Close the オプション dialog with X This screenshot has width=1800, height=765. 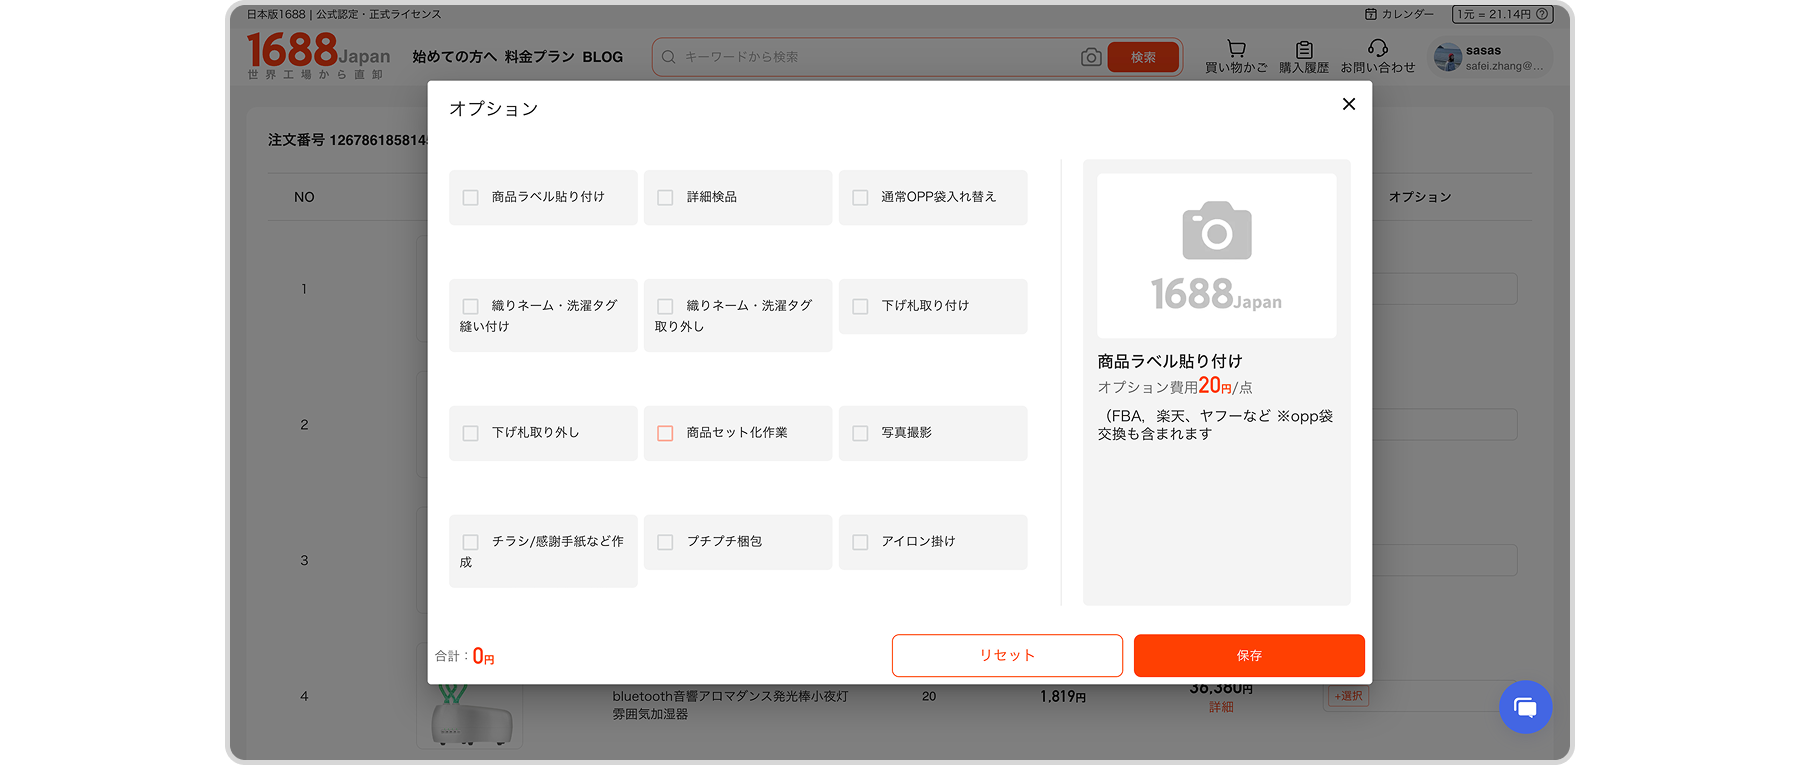[1348, 104]
